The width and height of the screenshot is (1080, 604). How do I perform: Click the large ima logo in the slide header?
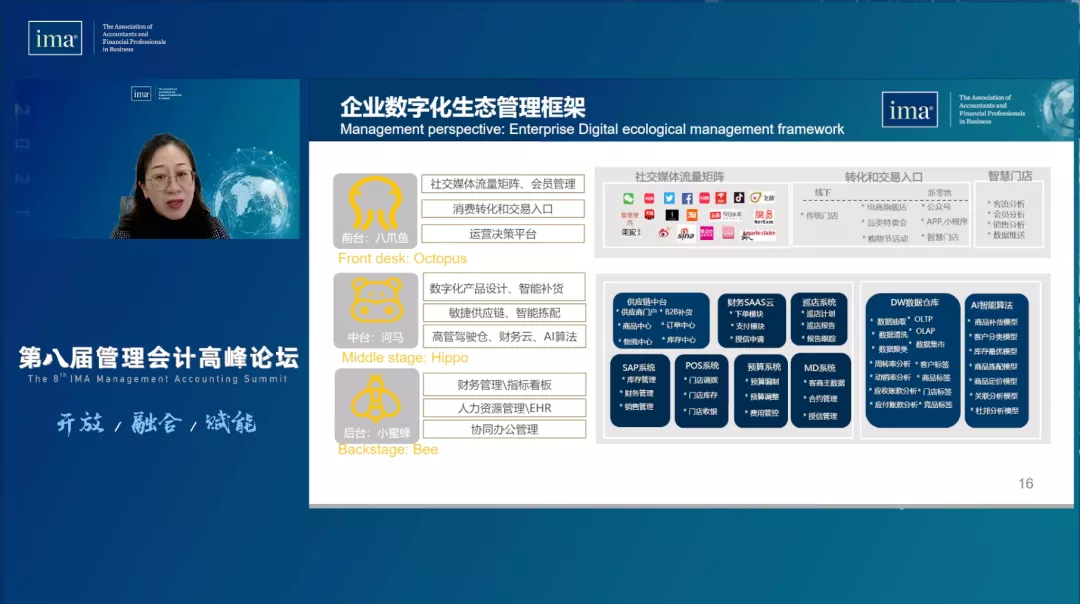tap(910, 110)
